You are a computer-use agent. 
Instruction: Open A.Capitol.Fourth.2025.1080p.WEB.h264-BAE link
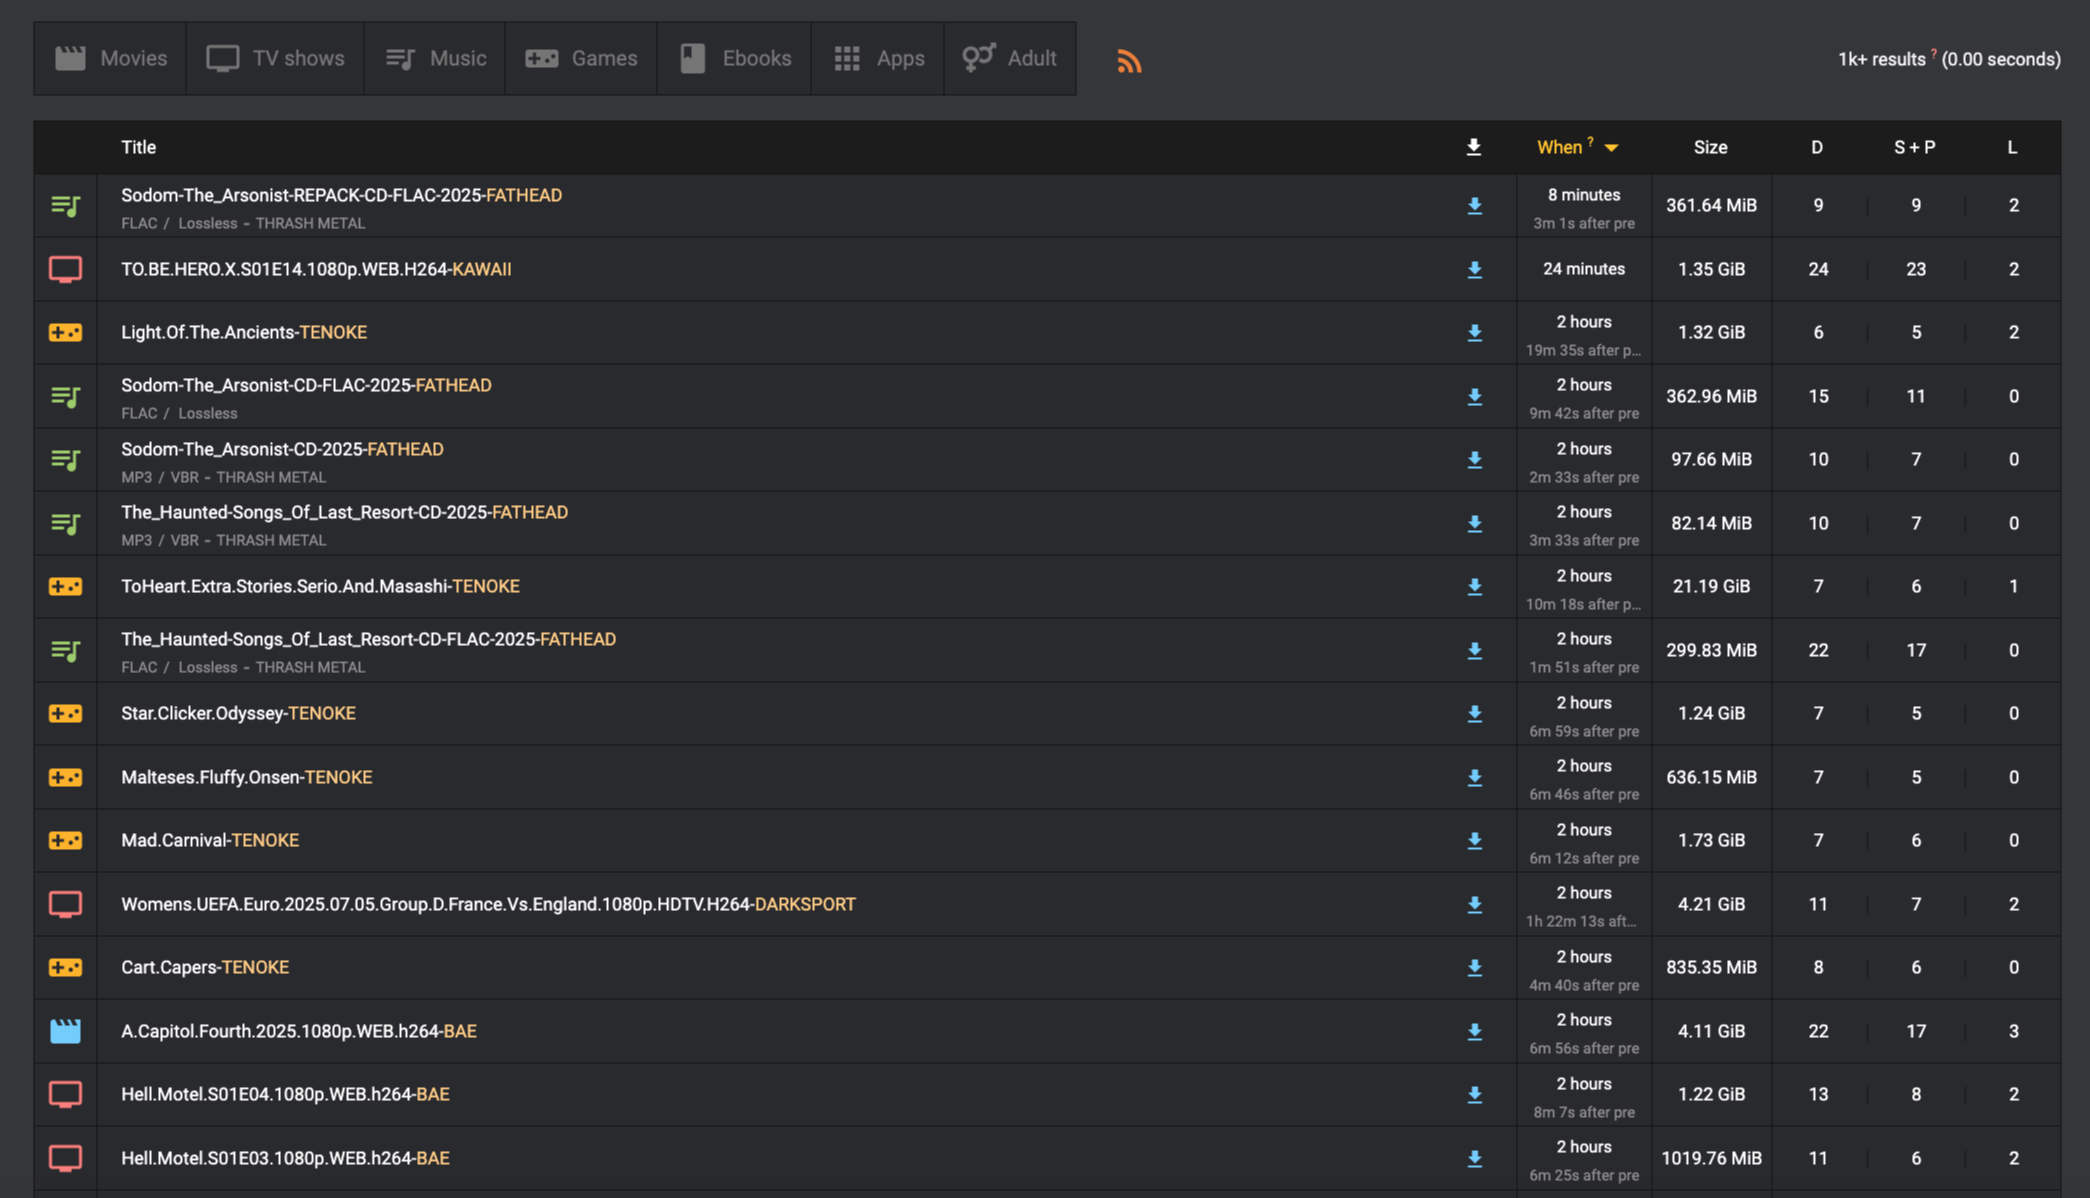(x=298, y=1031)
